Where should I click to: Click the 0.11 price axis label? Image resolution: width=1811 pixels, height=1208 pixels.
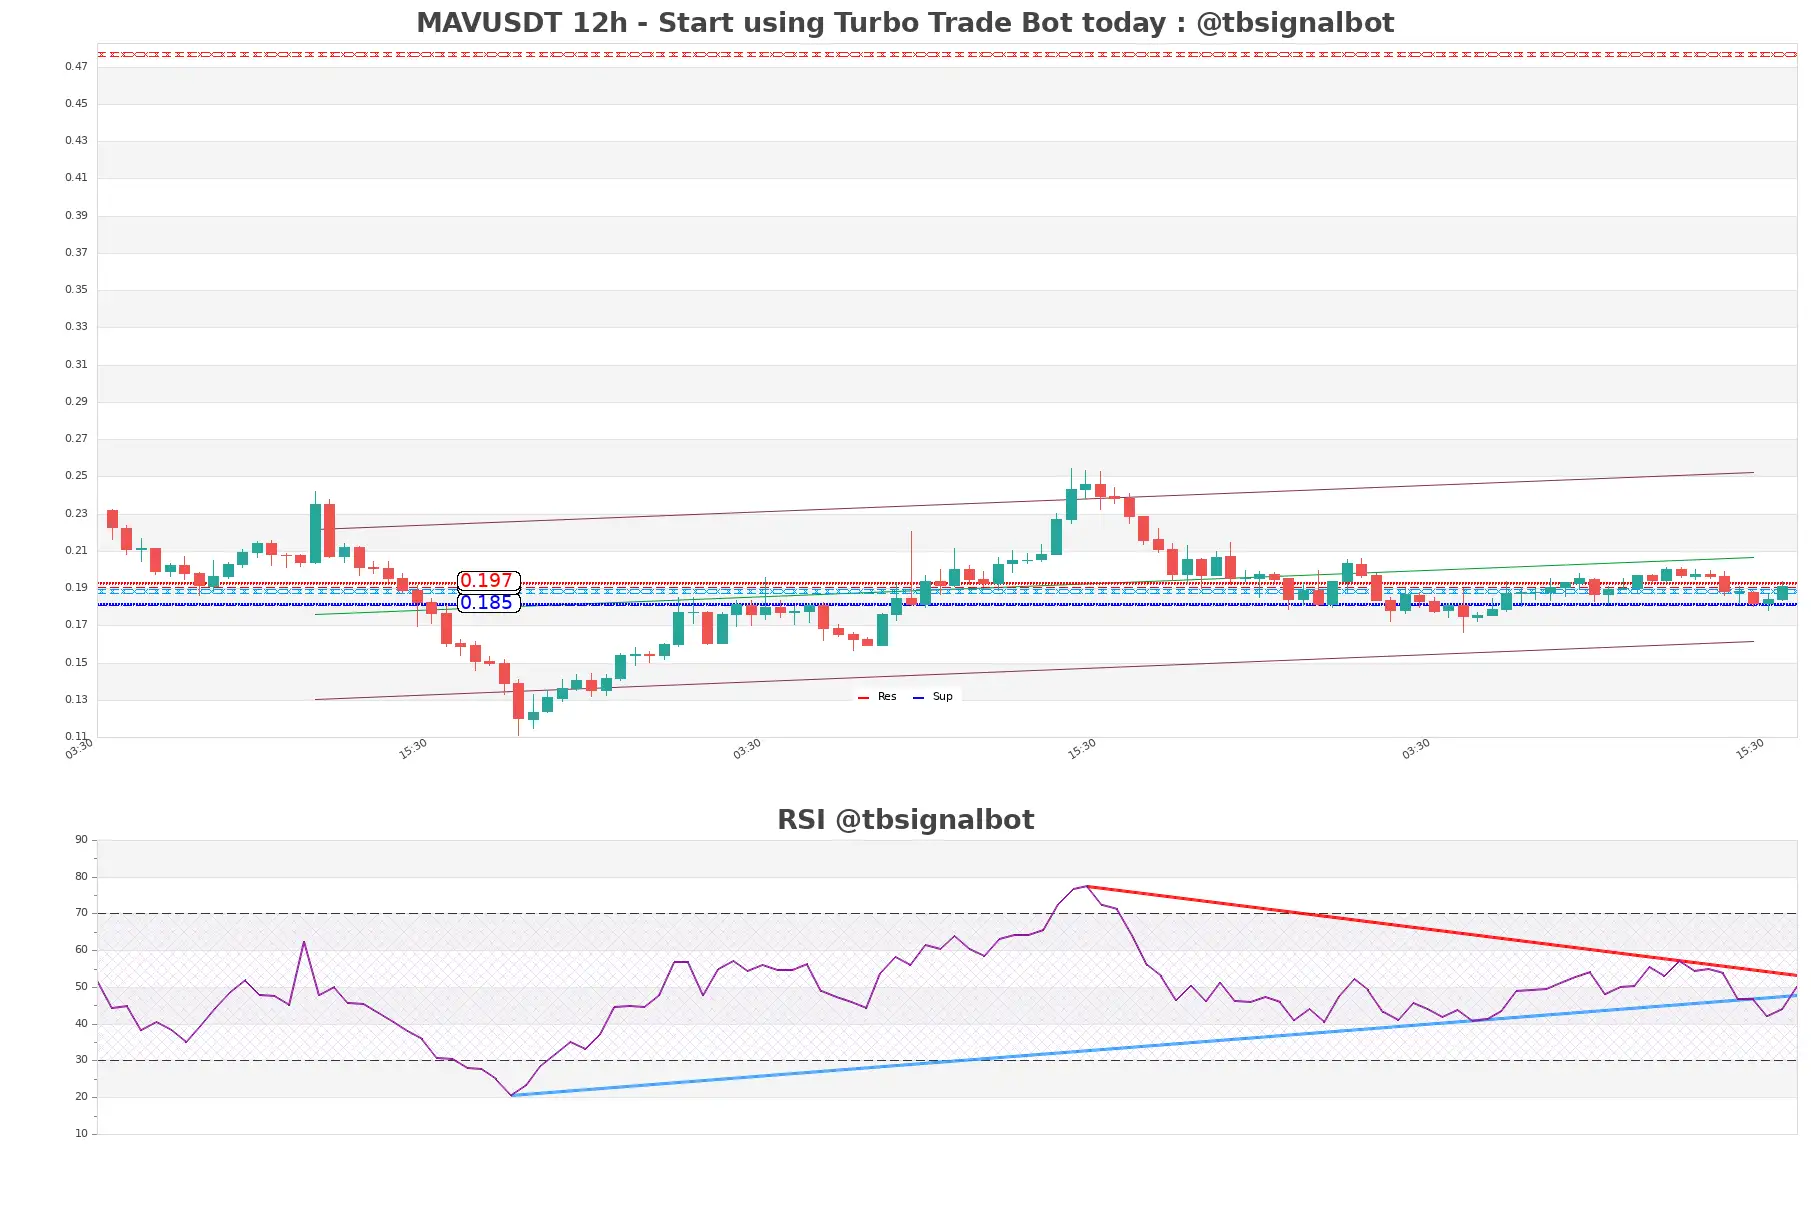[x=76, y=737]
